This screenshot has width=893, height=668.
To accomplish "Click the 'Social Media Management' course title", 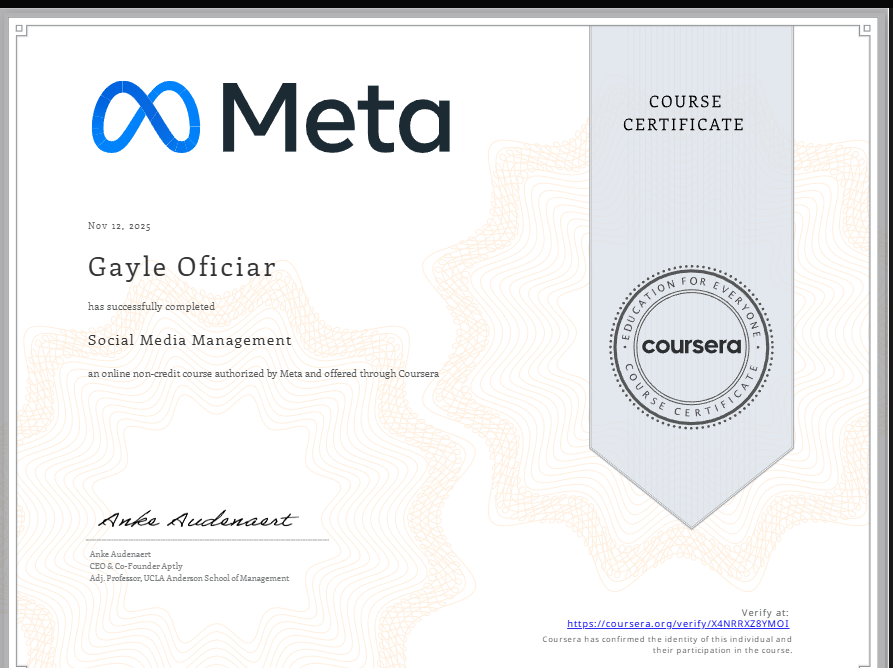I will tap(190, 340).
